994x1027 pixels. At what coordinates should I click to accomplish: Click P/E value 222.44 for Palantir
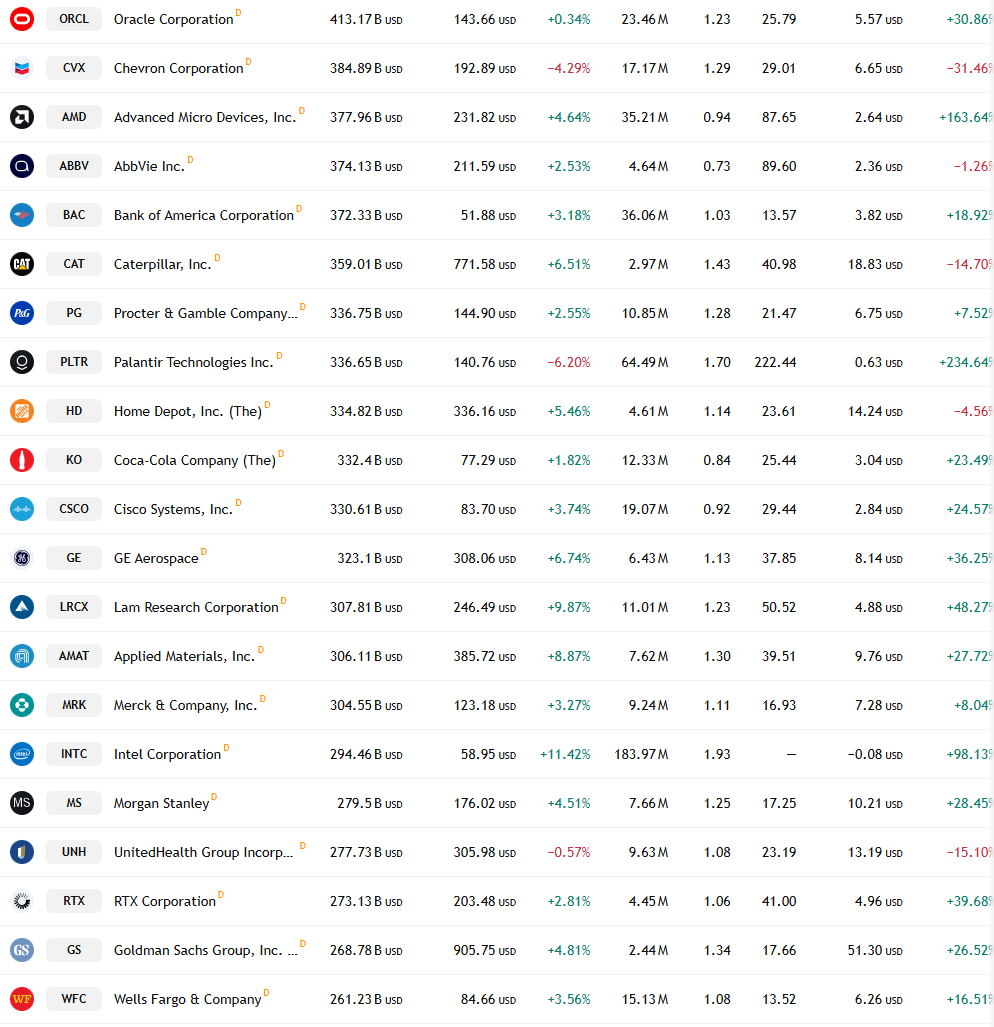pyautogui.click(x=775, y=363)
